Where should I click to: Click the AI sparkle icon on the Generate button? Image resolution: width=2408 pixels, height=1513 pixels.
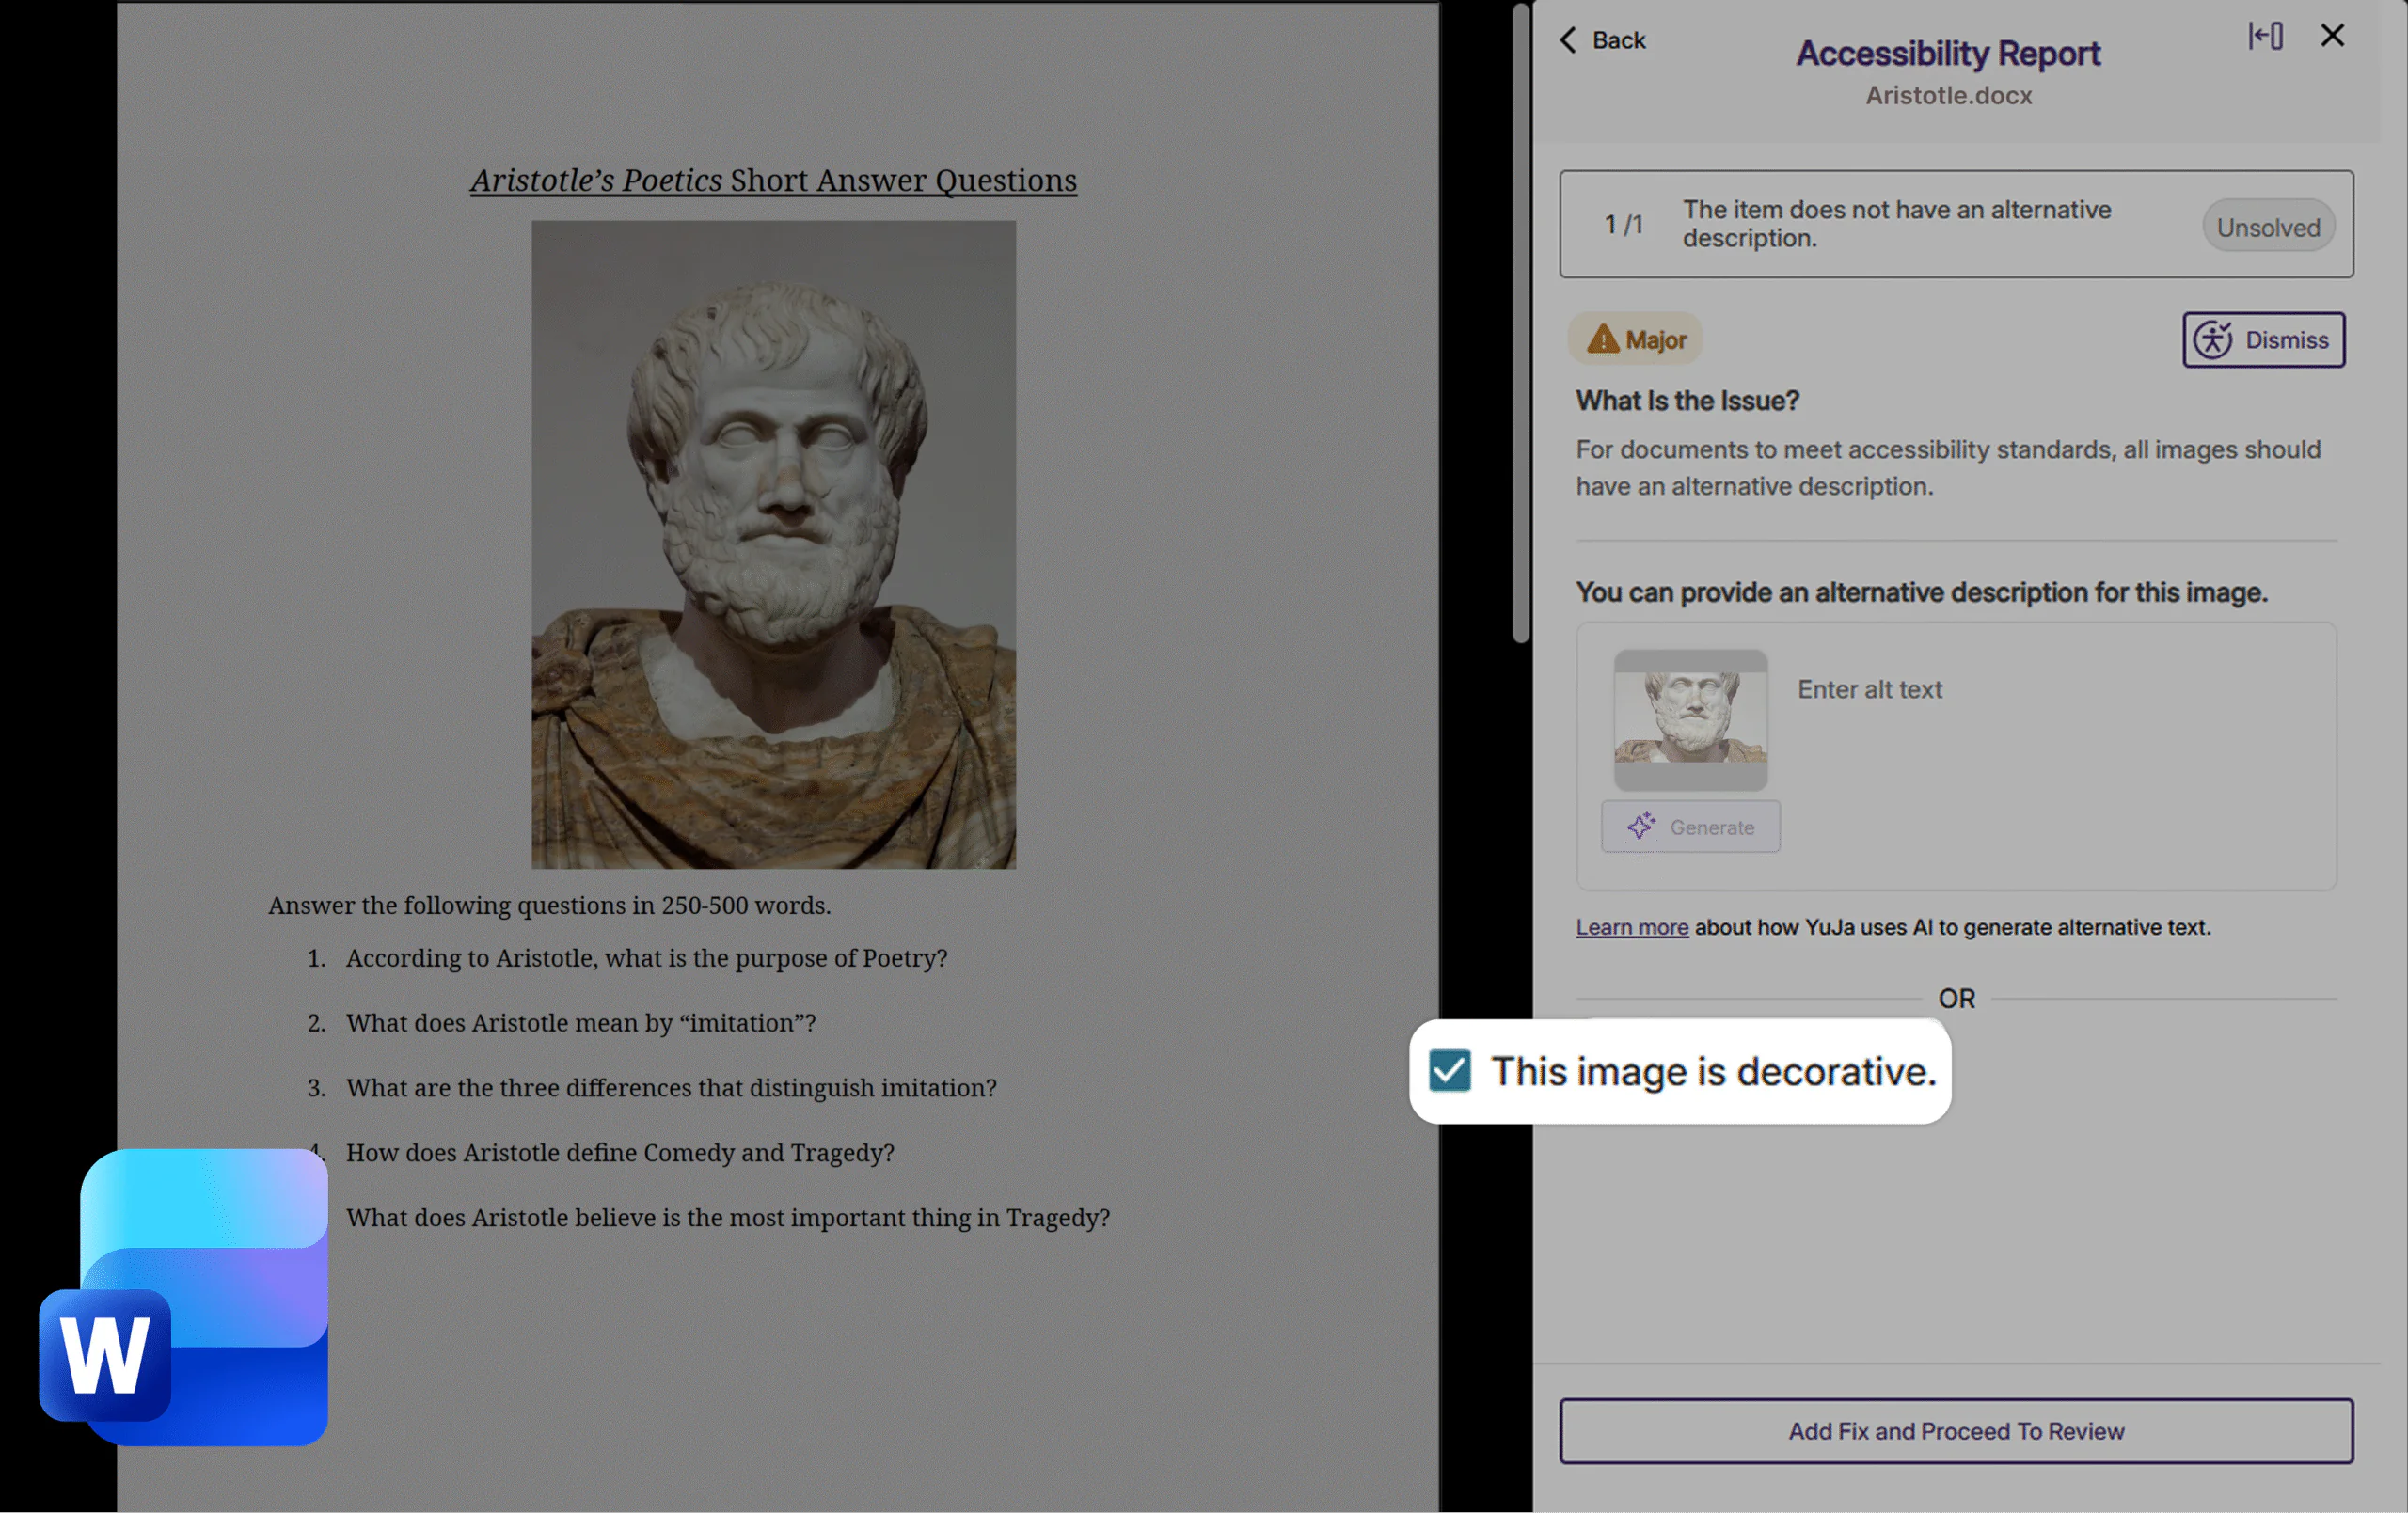[x=1641, y=826]
